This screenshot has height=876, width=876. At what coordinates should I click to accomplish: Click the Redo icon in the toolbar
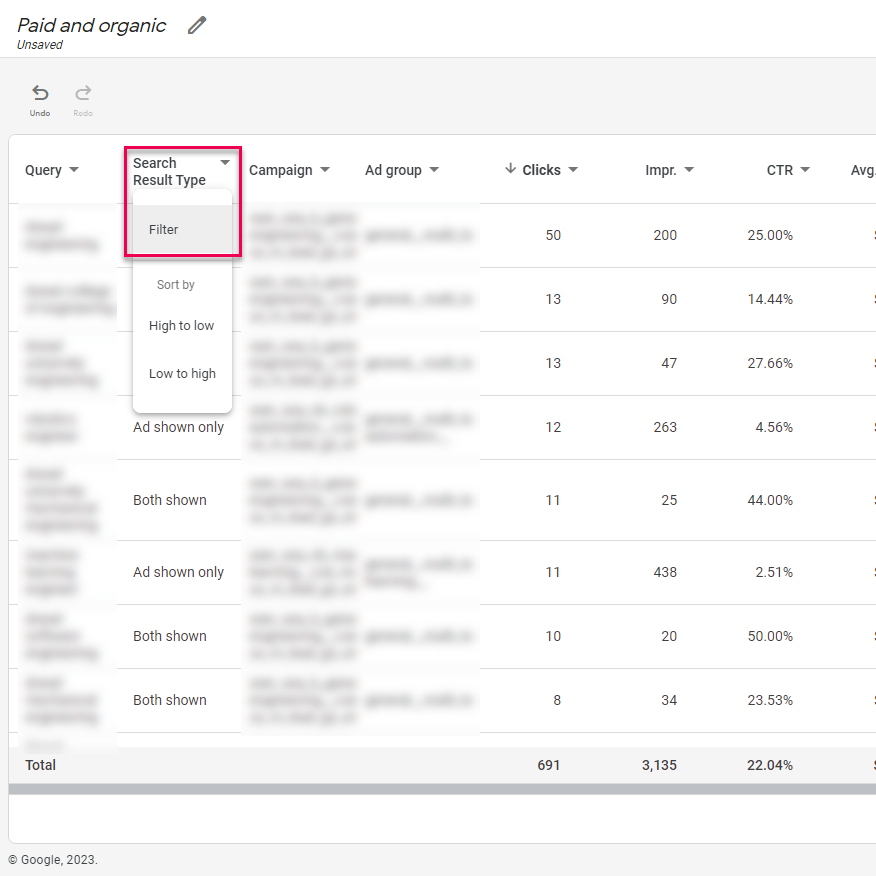coord(82,93)
